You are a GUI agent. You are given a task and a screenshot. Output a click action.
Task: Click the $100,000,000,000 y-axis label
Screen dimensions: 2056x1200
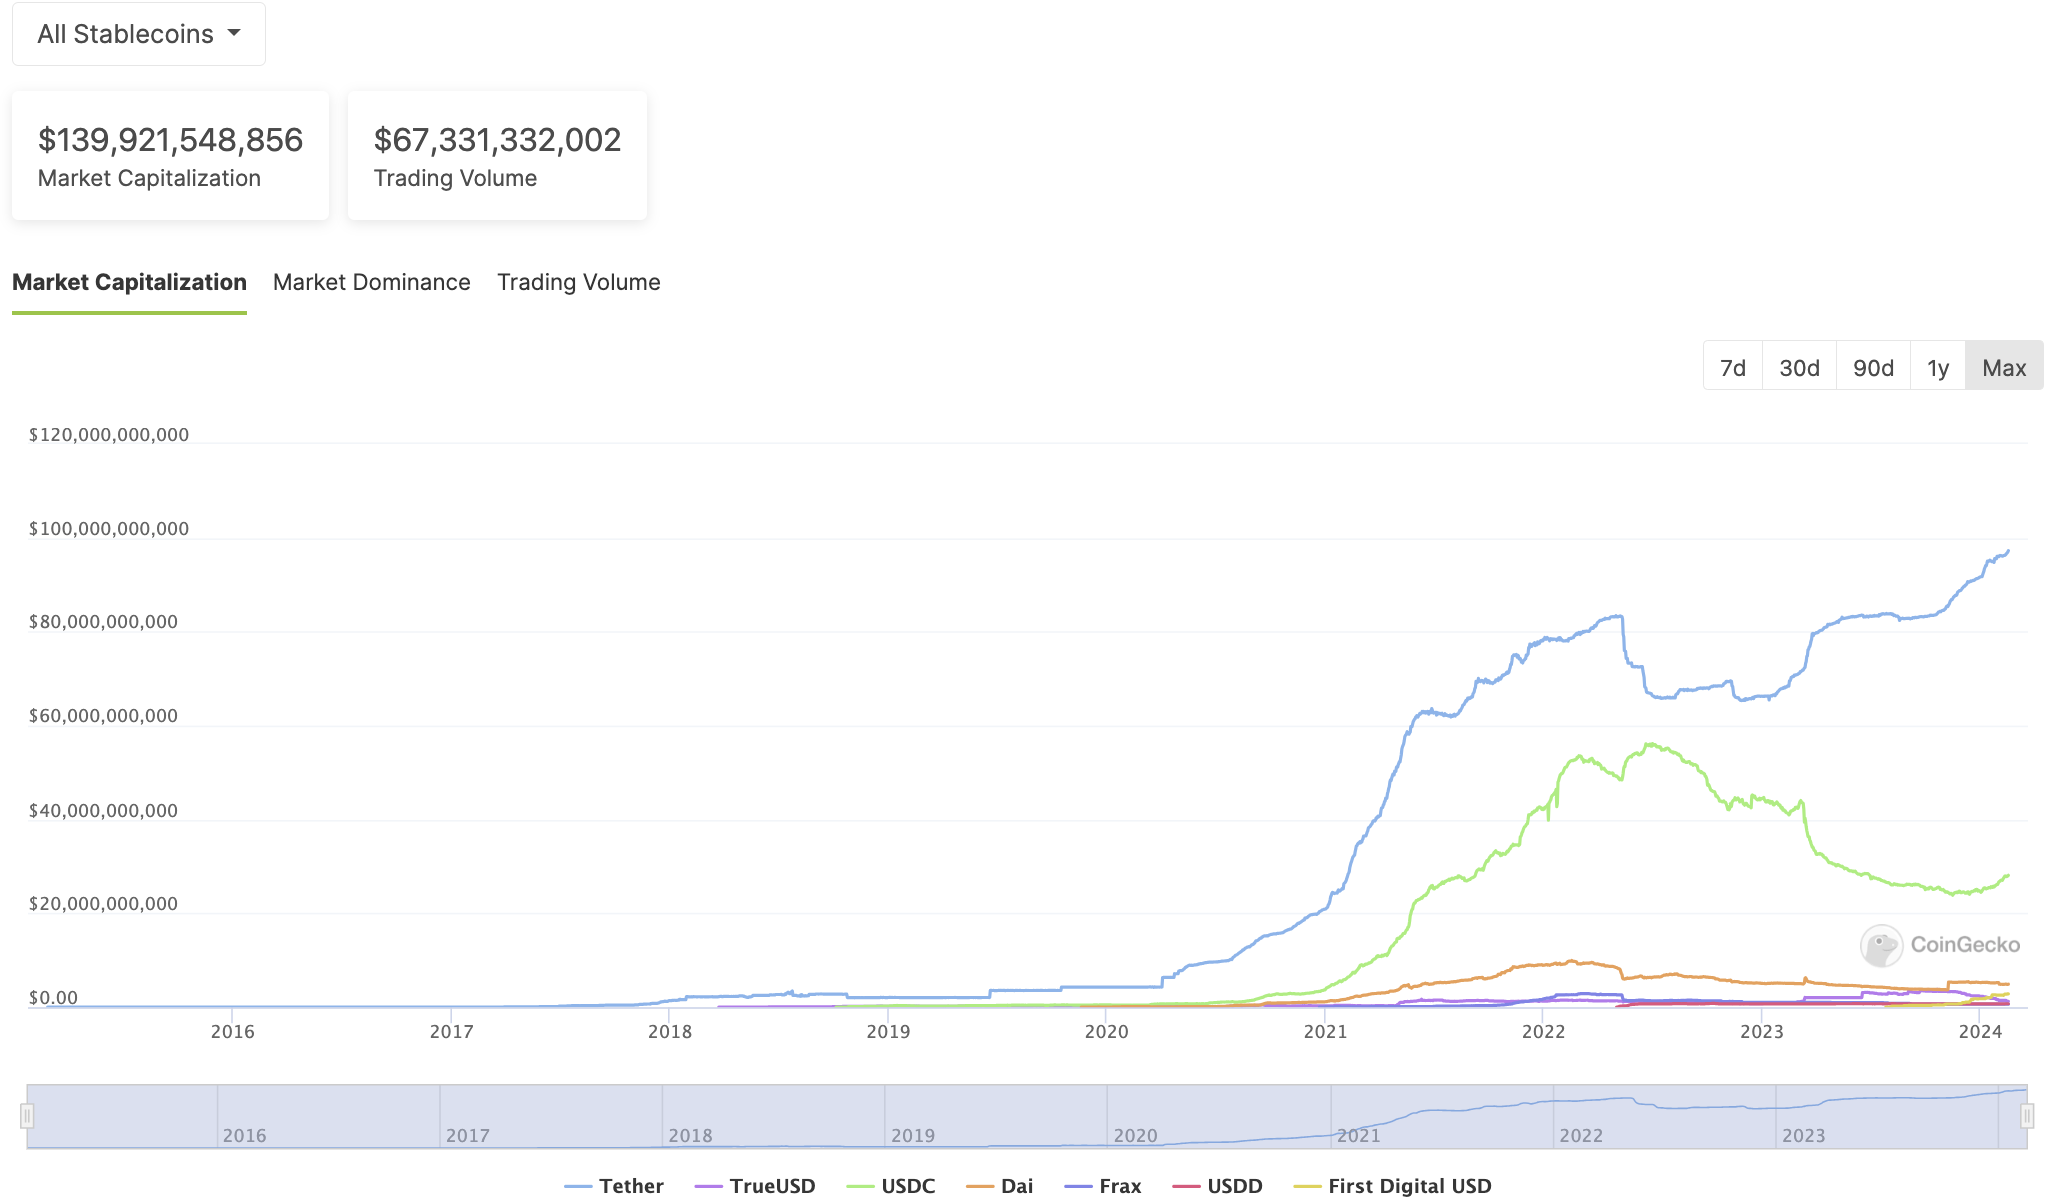(109, 529)
